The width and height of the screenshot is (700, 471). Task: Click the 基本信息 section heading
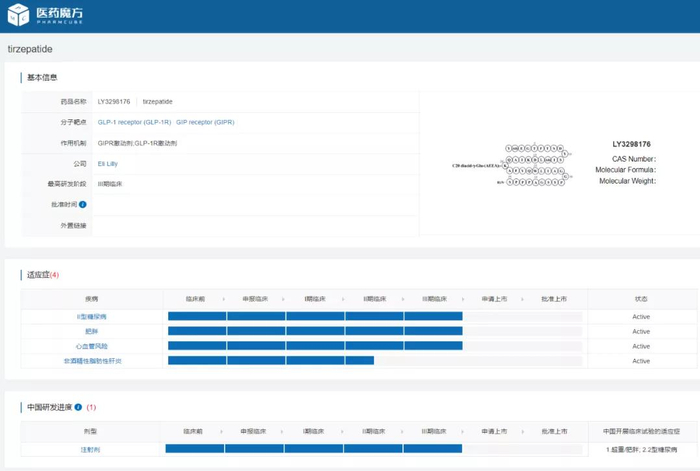tap(41, 78)
